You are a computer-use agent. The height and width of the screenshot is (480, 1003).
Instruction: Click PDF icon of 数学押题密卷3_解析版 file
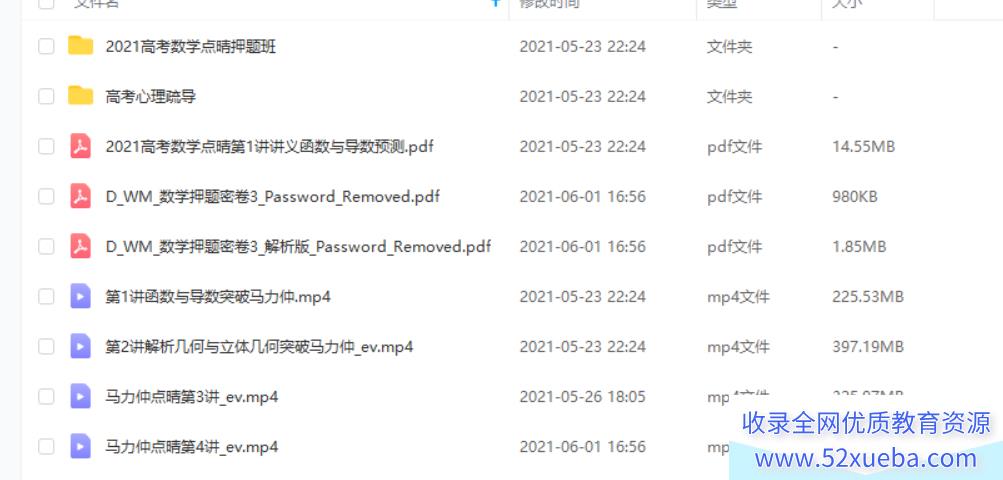81,246
